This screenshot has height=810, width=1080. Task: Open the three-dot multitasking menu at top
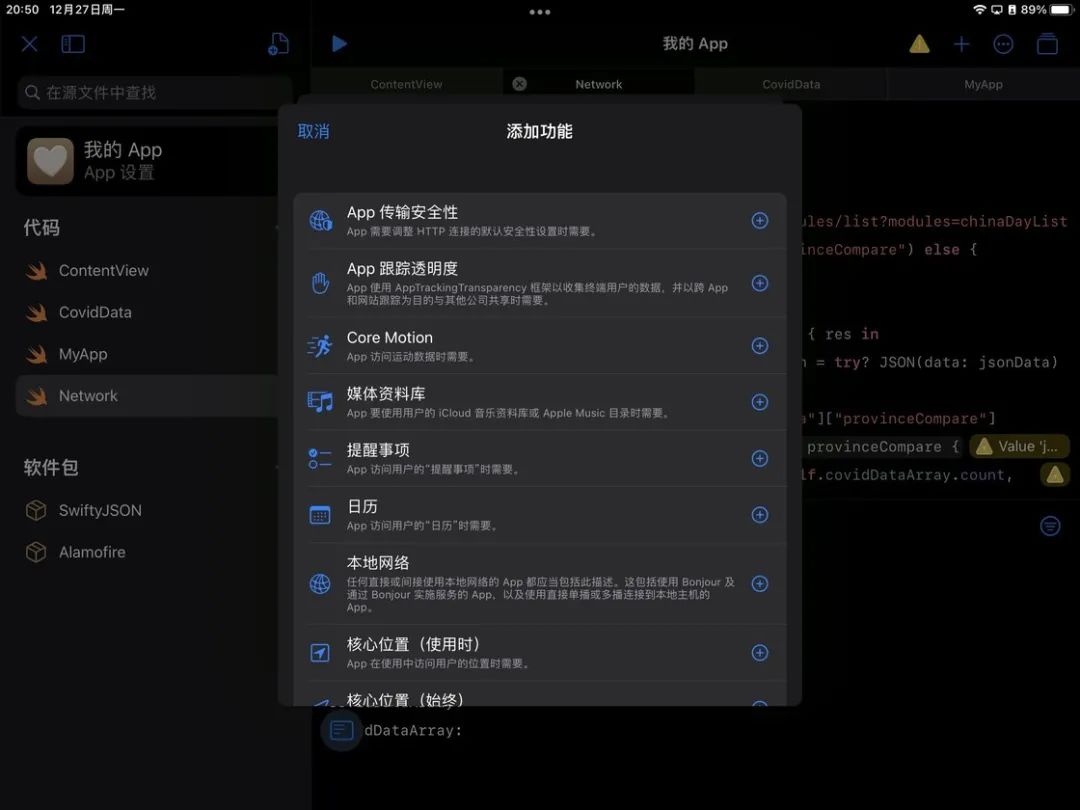click(539, 12)
